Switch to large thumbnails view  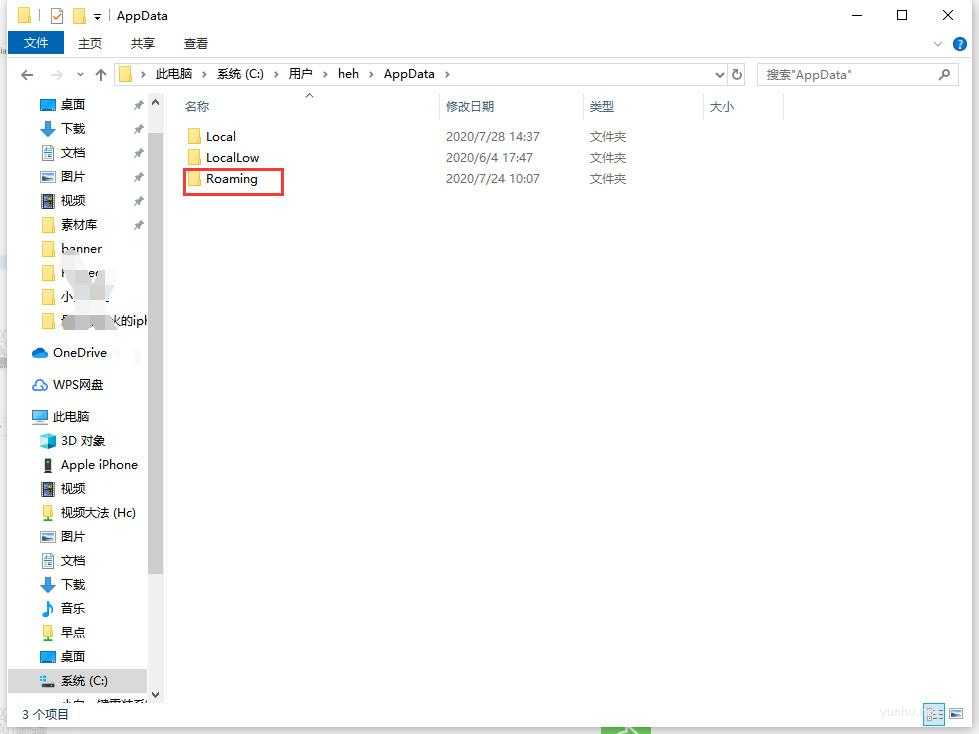(957, 714)
